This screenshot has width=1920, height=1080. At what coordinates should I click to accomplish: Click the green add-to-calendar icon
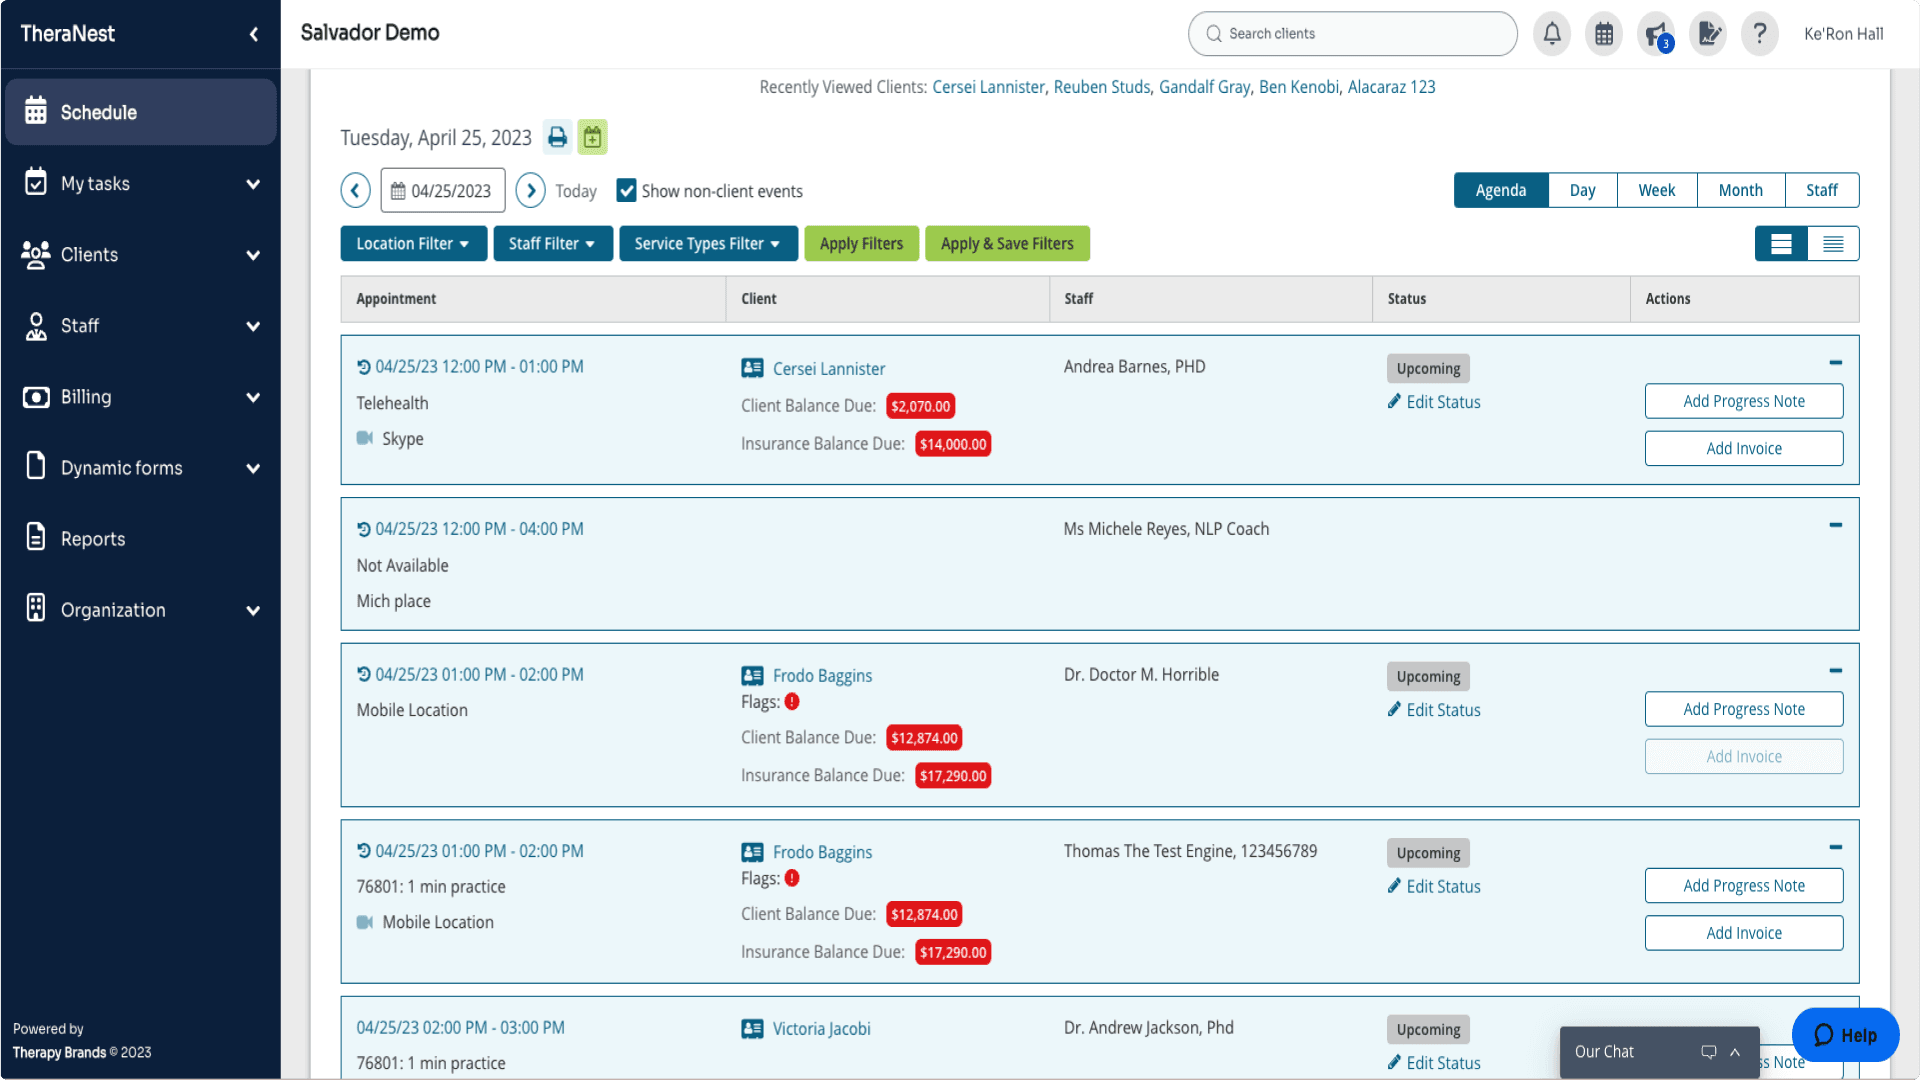(592, 137)
